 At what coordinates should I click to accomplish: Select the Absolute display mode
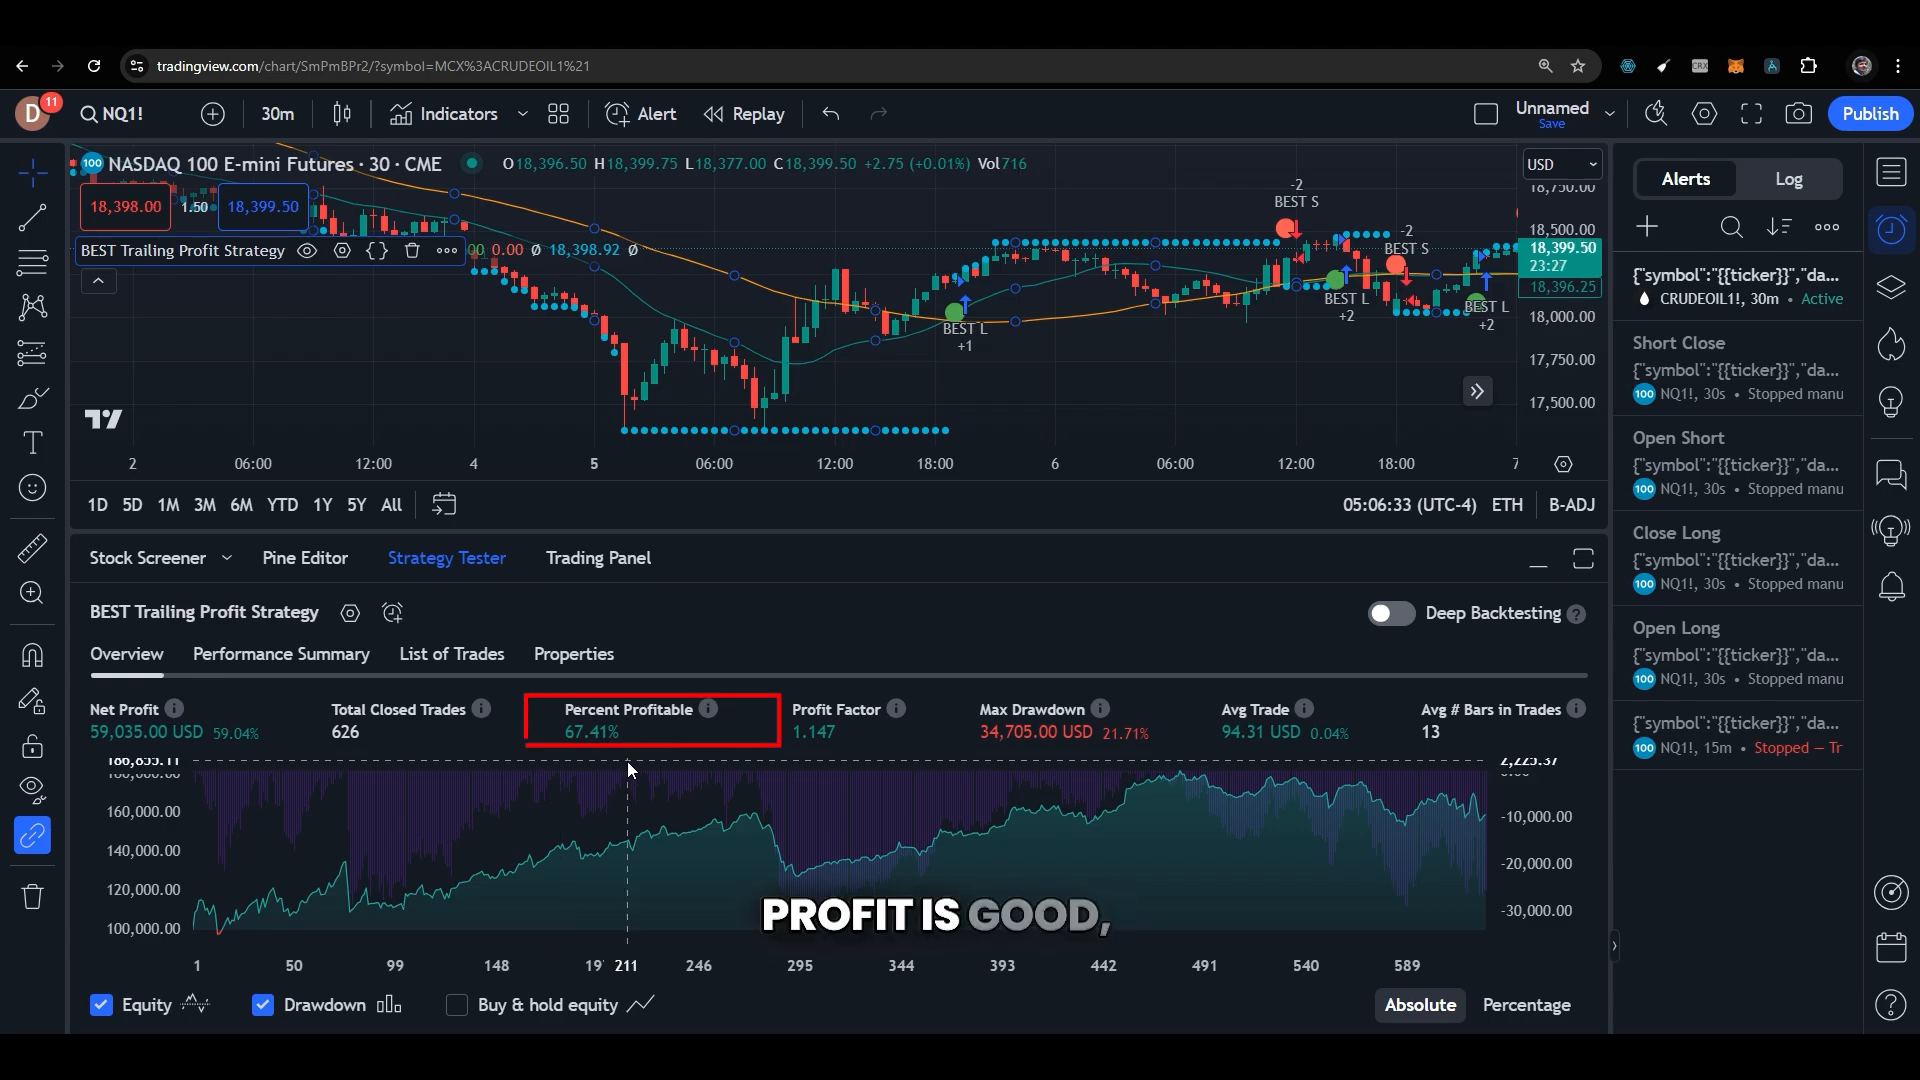click(1420, 1005)
